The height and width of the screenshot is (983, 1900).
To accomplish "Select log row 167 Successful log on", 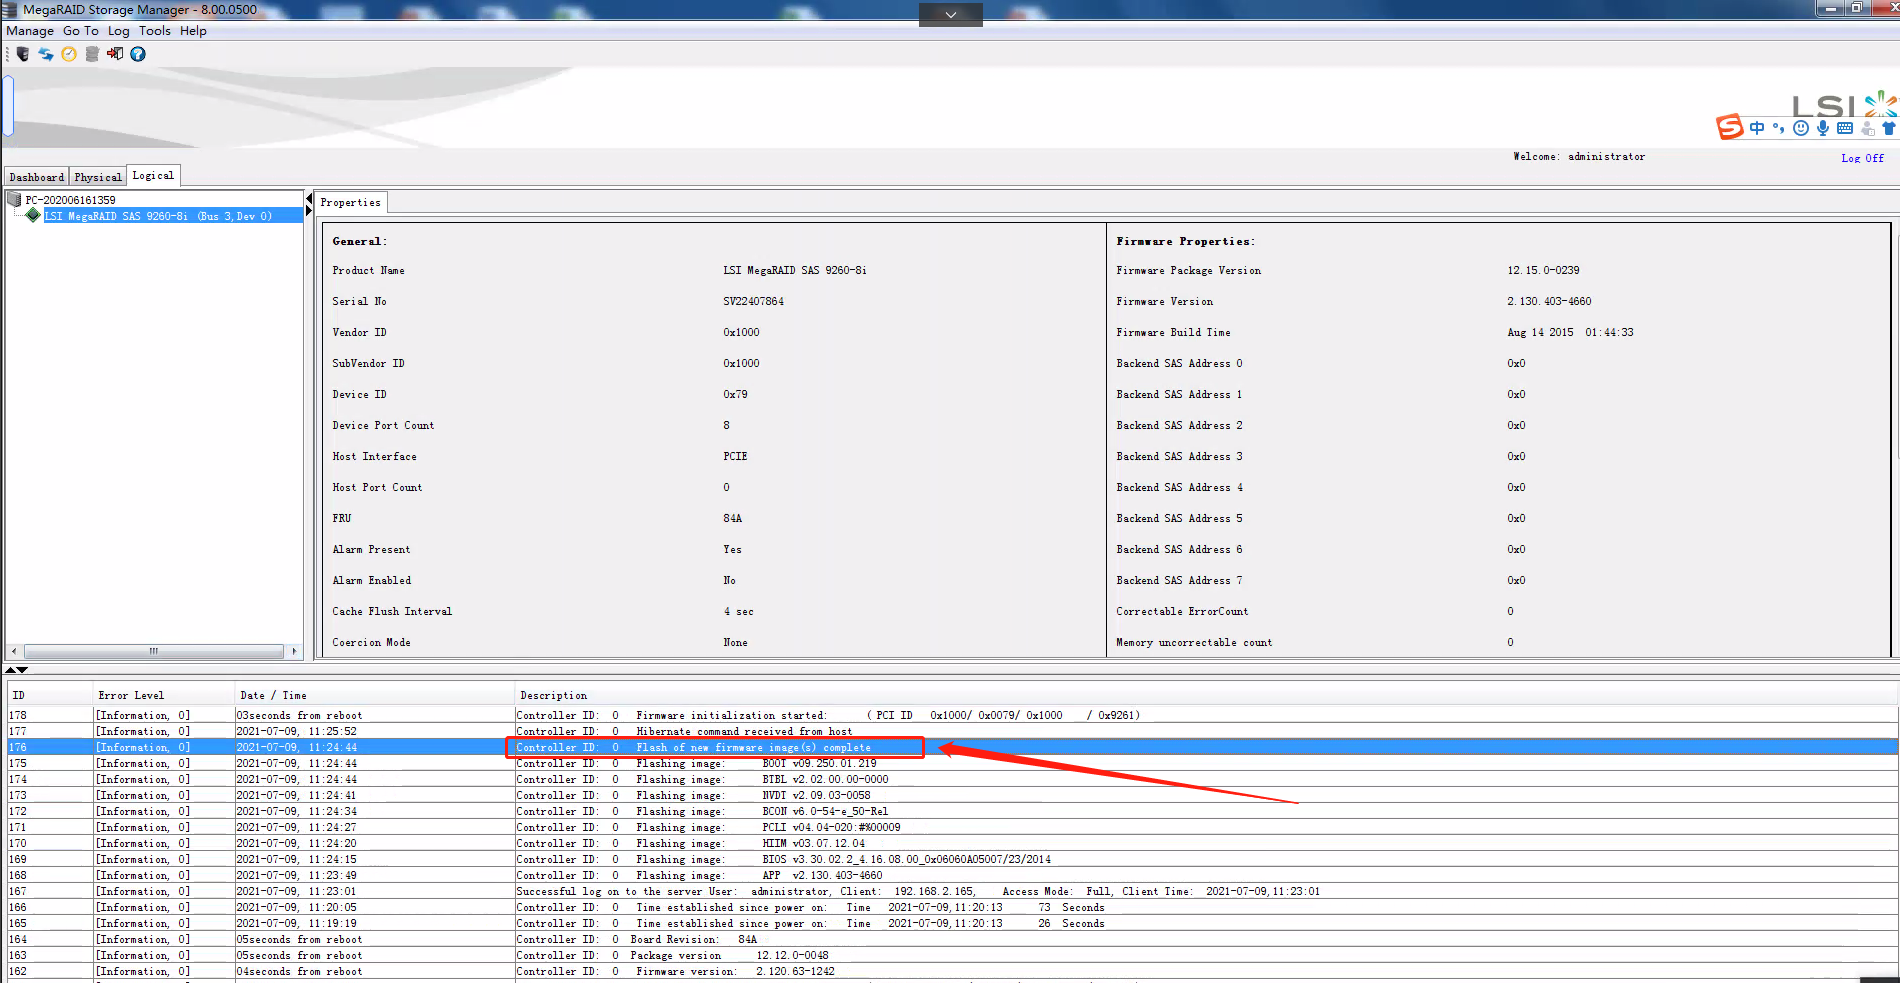I will (952, 891).
